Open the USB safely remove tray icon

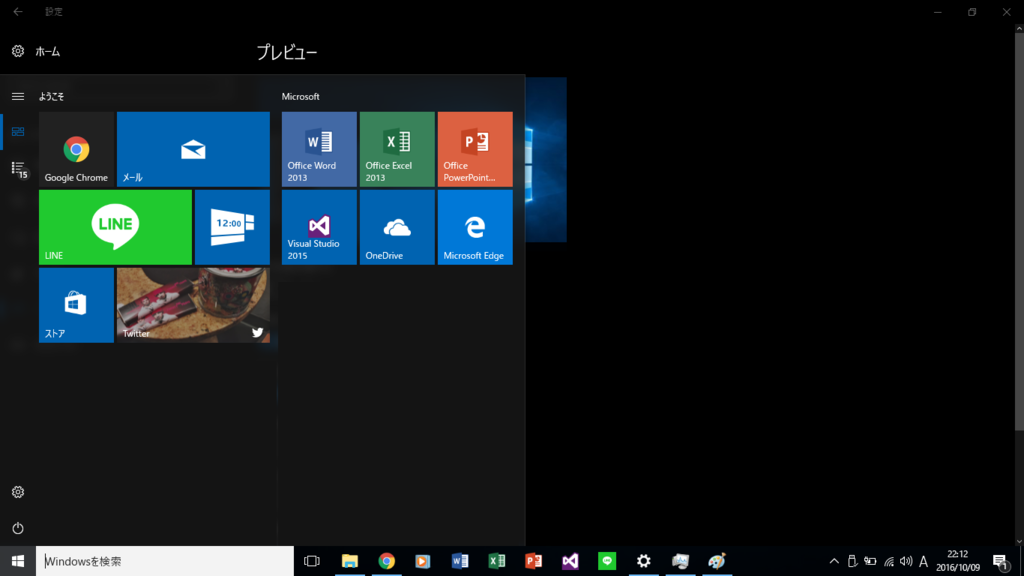coord(852,561)
